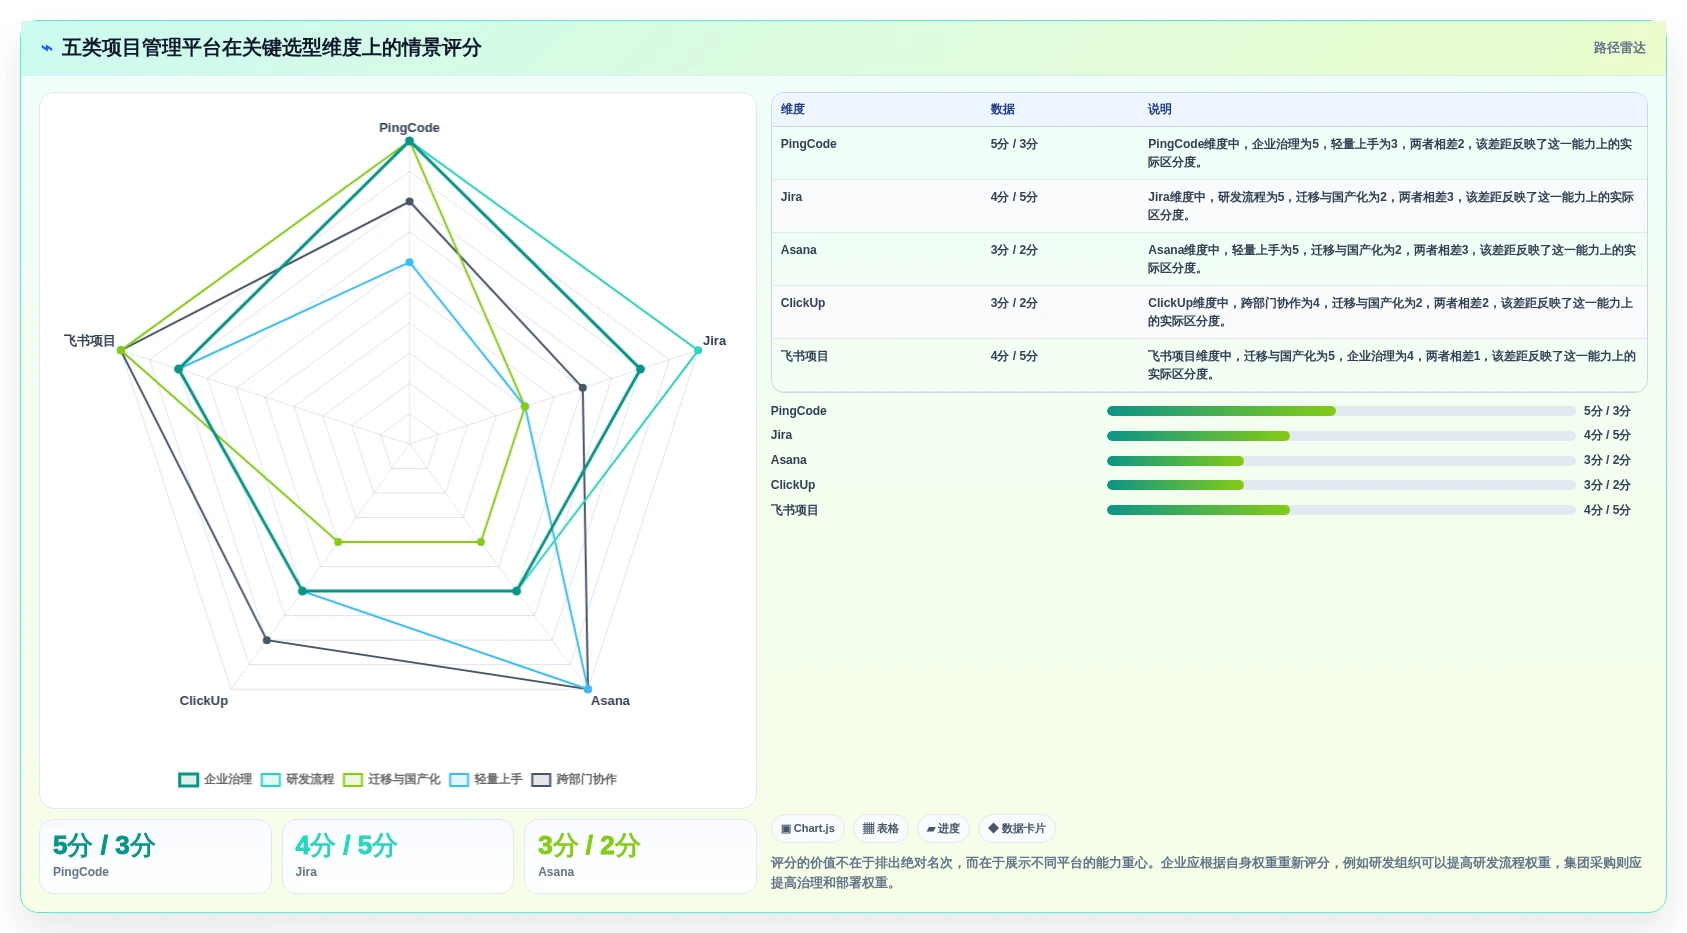Viewport: 1687px width, 933px height.
Task: Click the 进度 tag chip
Action: [943, 829]
